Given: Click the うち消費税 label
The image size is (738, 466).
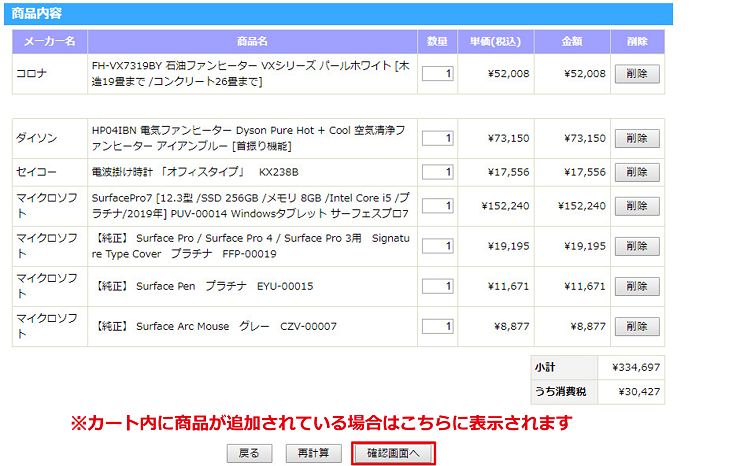Looking at the screenshot, I should click(560, 392).
